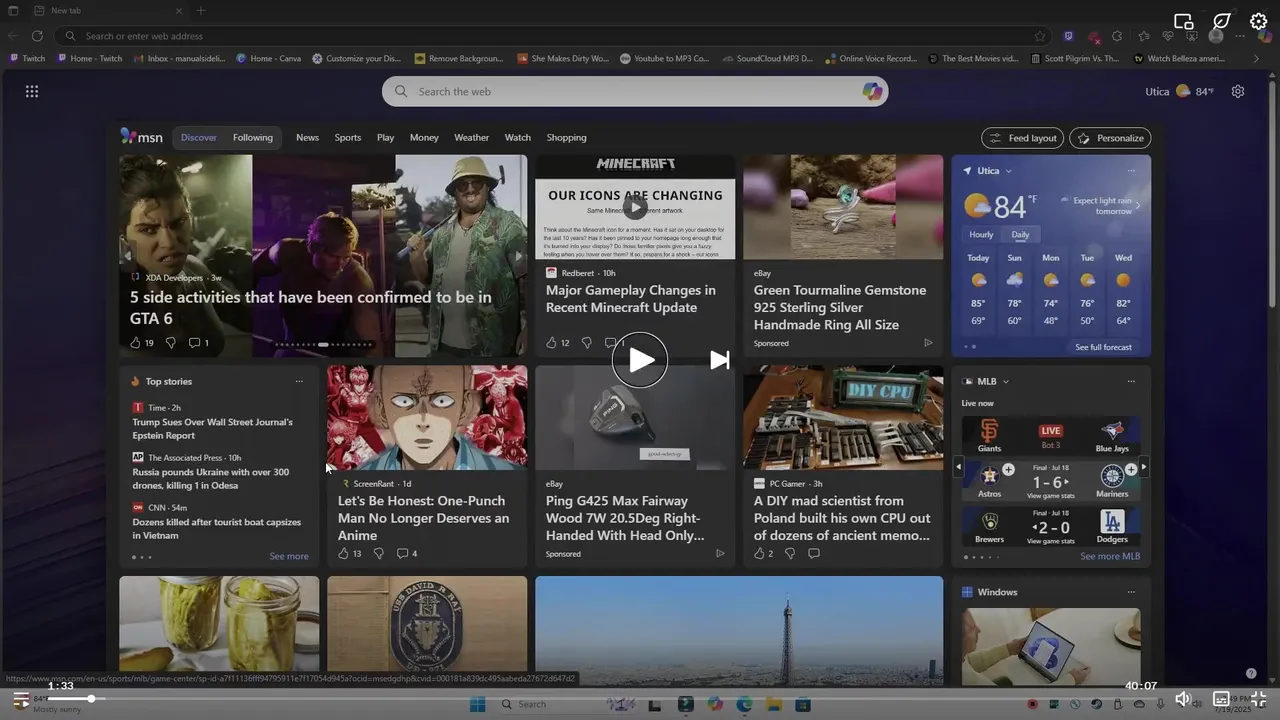Like the Minecraft update article
Screen dimensions: 1280x720
(551, 342)
